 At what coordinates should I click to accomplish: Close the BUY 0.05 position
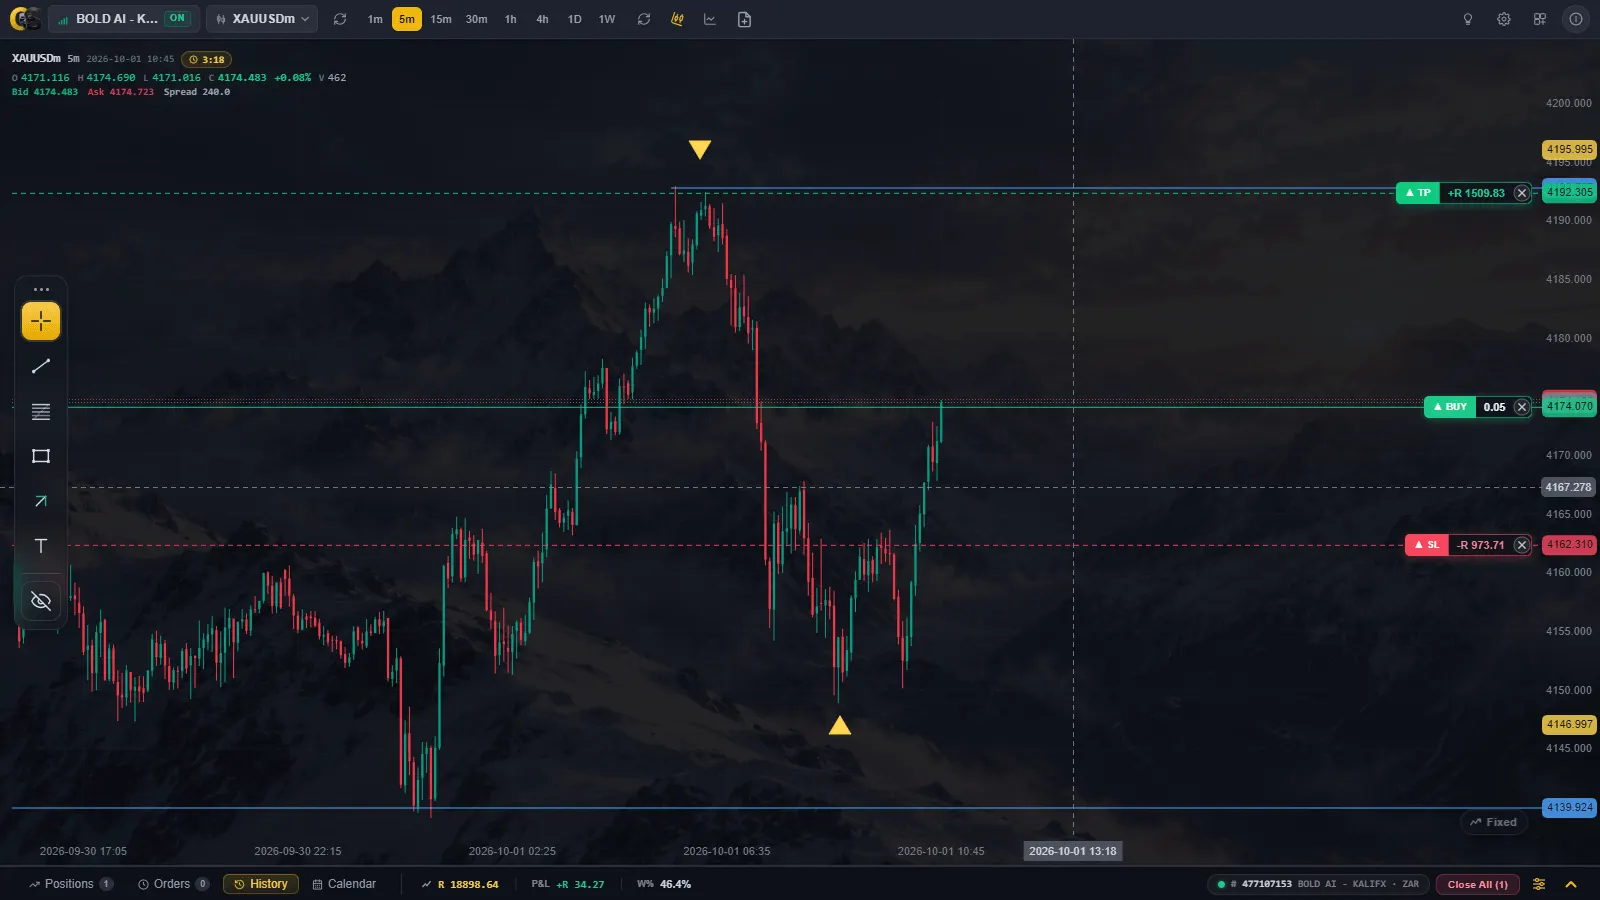pos(1522,407)
